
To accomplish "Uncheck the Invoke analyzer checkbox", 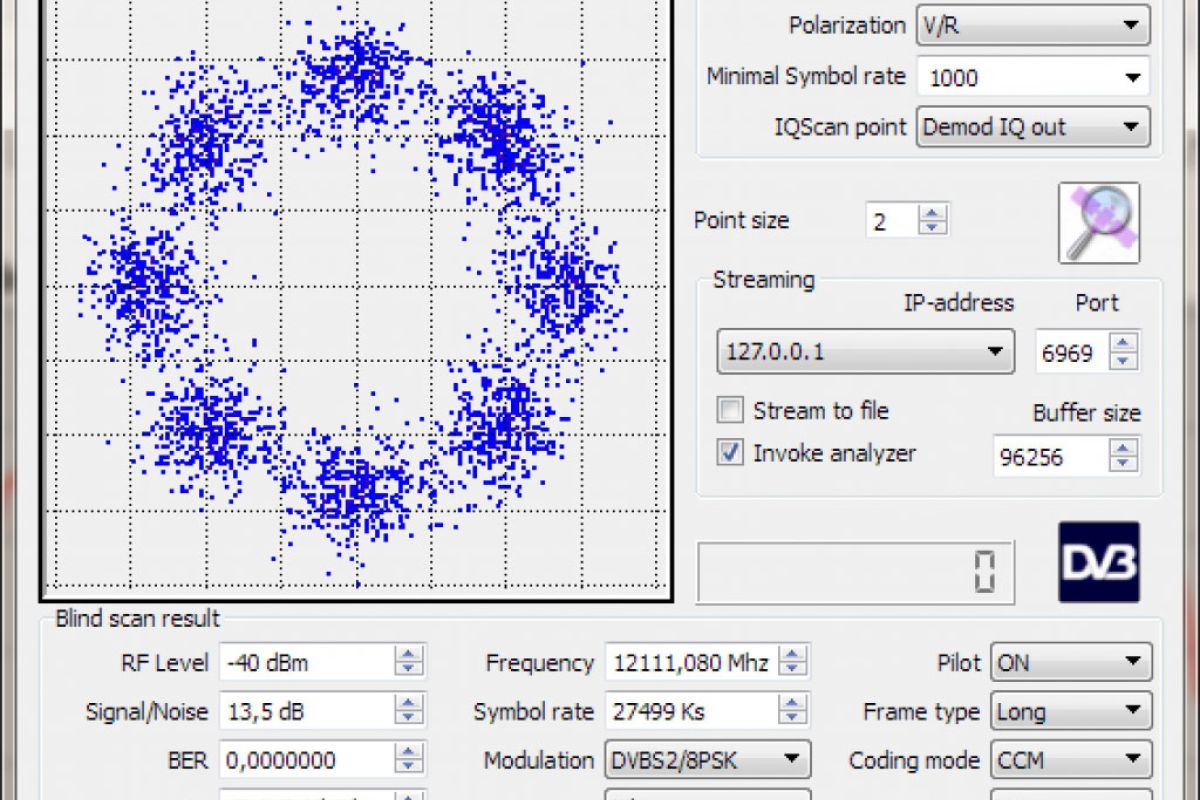I will click(x=731, y=453).
